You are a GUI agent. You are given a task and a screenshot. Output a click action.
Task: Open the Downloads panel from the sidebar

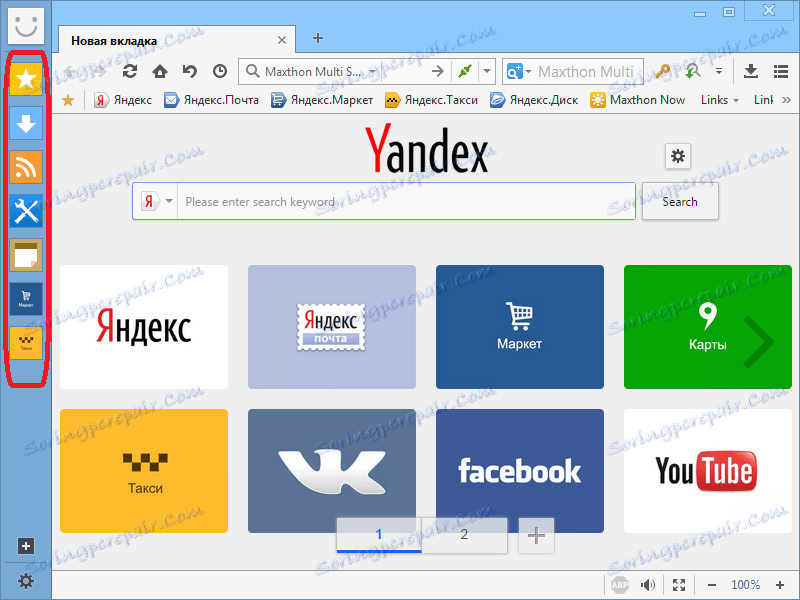(26, 123)
